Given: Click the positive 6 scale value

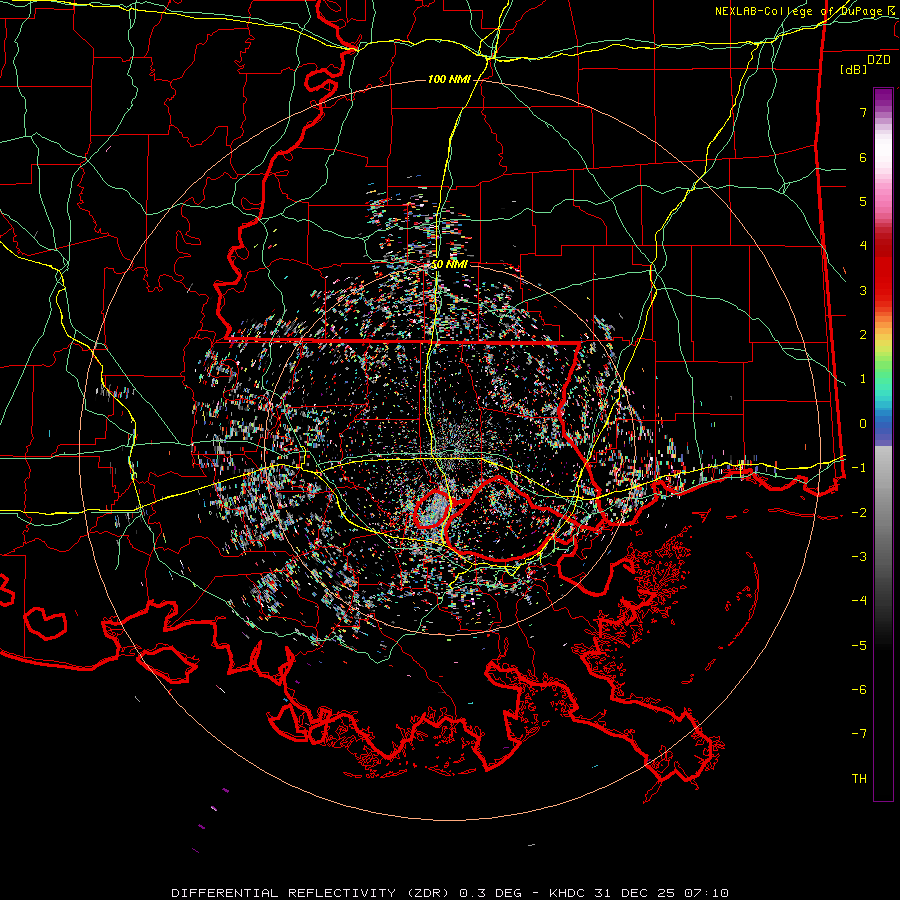Looking at the screenshot, I should (x=863, y=157).
